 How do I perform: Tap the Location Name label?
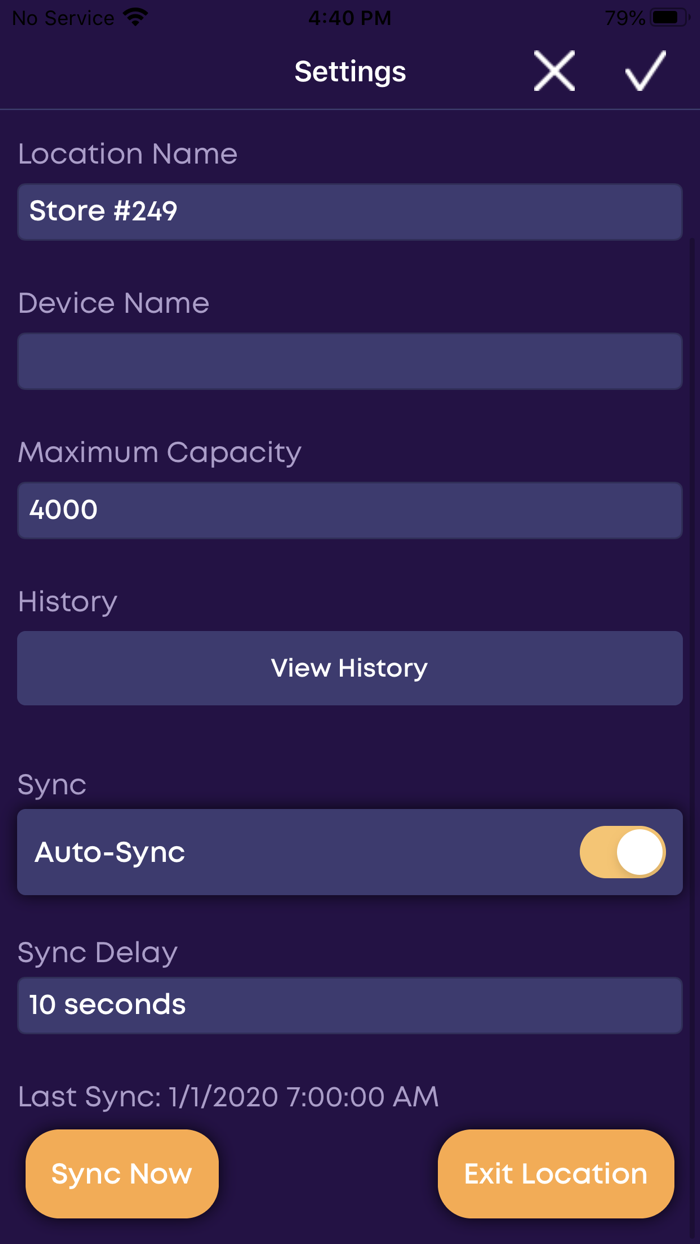coord(128,154)
